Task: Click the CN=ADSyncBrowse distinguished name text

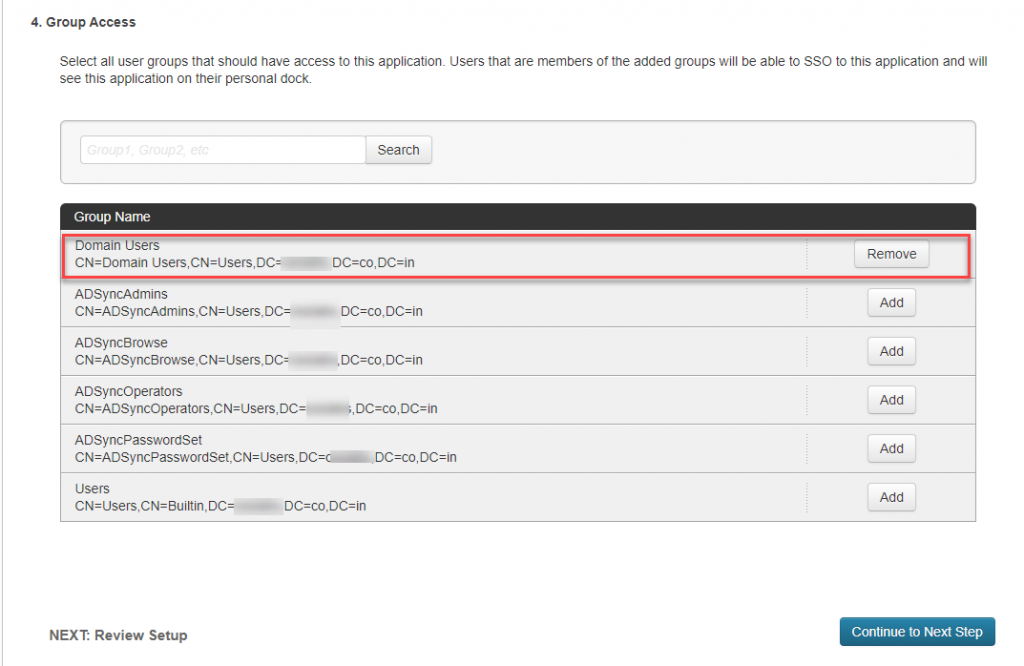Action: [248, 360]
